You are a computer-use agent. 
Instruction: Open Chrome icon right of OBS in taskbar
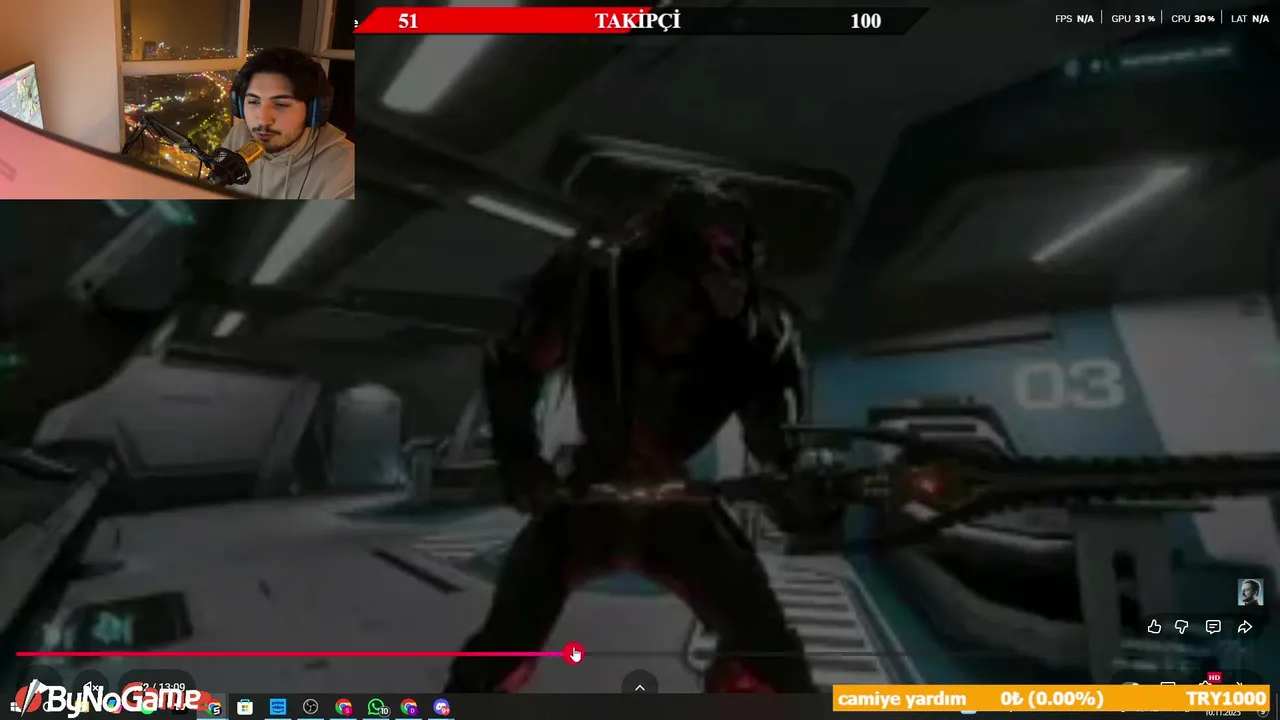(344, 708)
